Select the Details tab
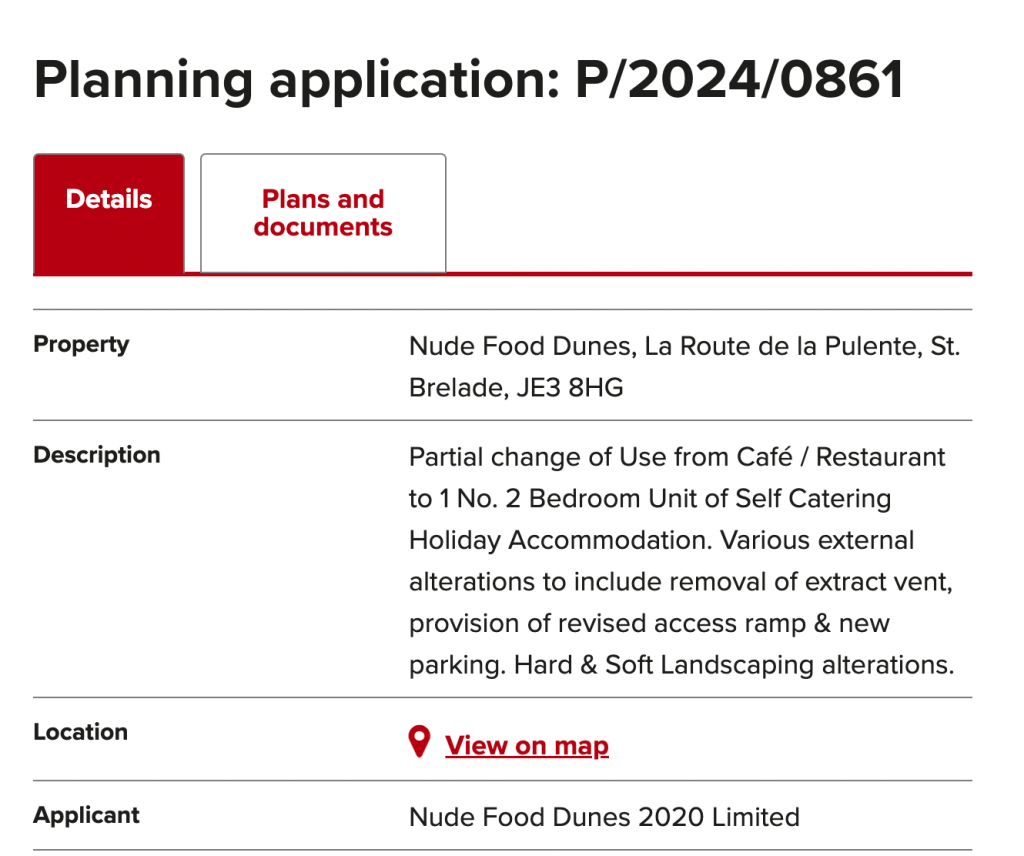Image resolution: width=1024 pixels, height=856 pixels. click(x=109, y=213)
